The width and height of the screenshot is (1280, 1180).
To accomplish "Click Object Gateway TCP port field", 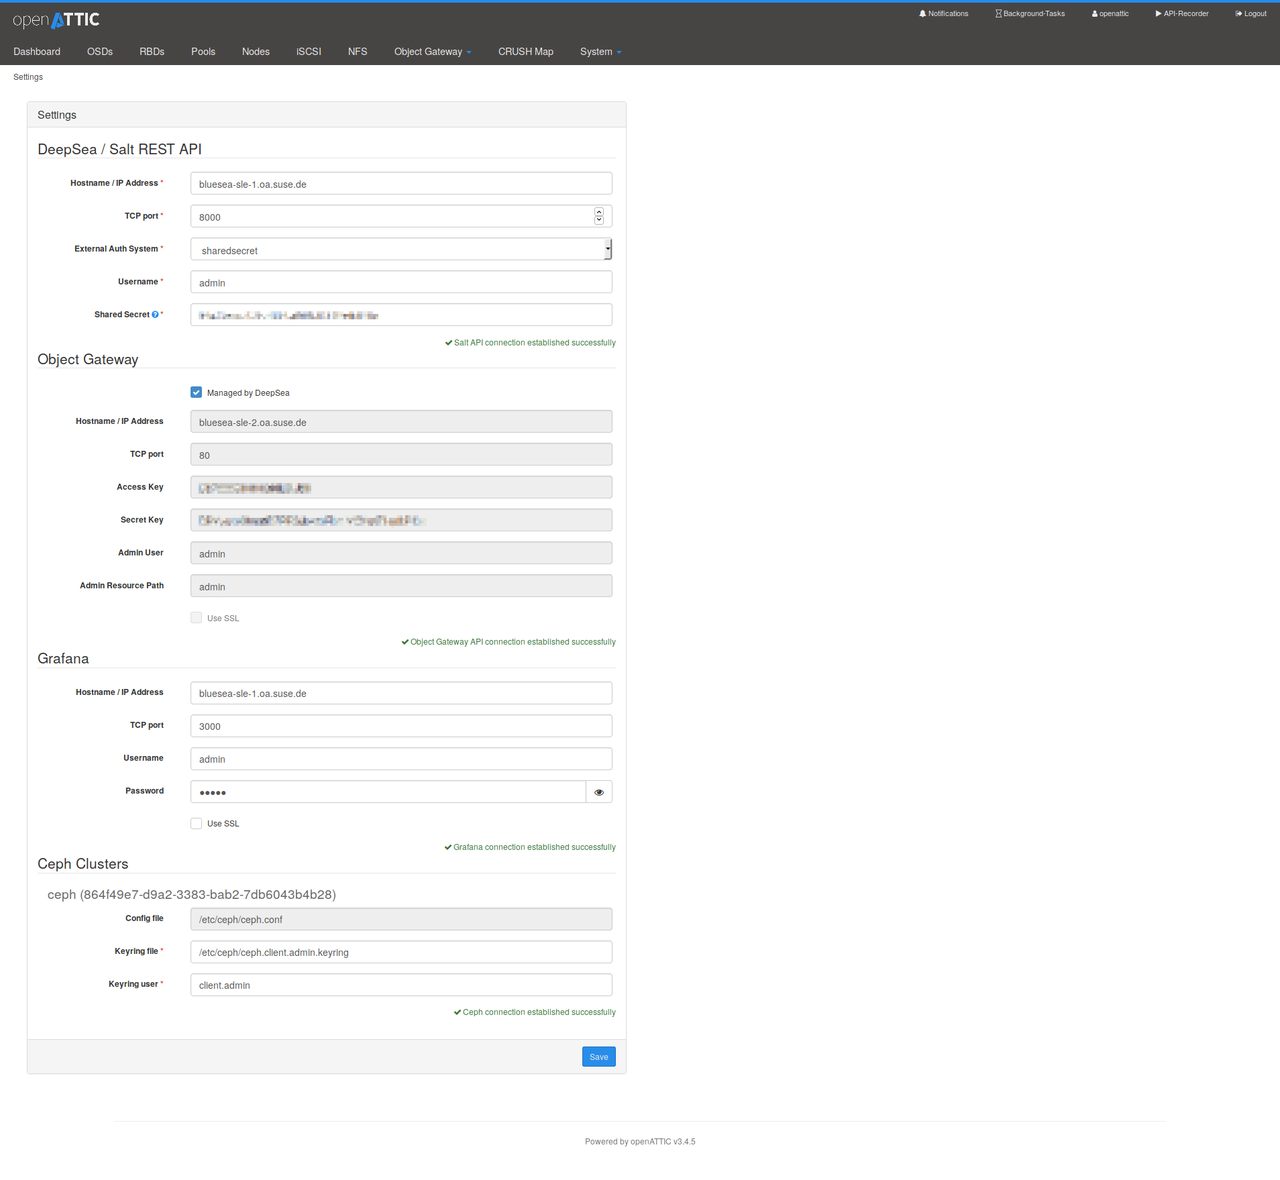I will (401, 455).
